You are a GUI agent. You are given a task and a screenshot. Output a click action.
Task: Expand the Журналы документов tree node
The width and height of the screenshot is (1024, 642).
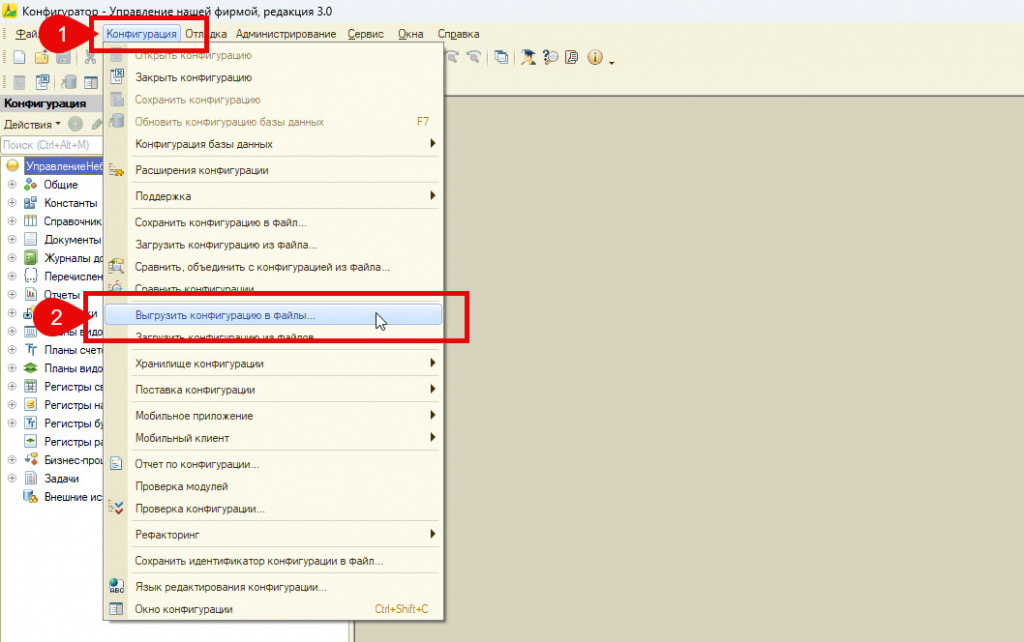(x=12, y=258)
